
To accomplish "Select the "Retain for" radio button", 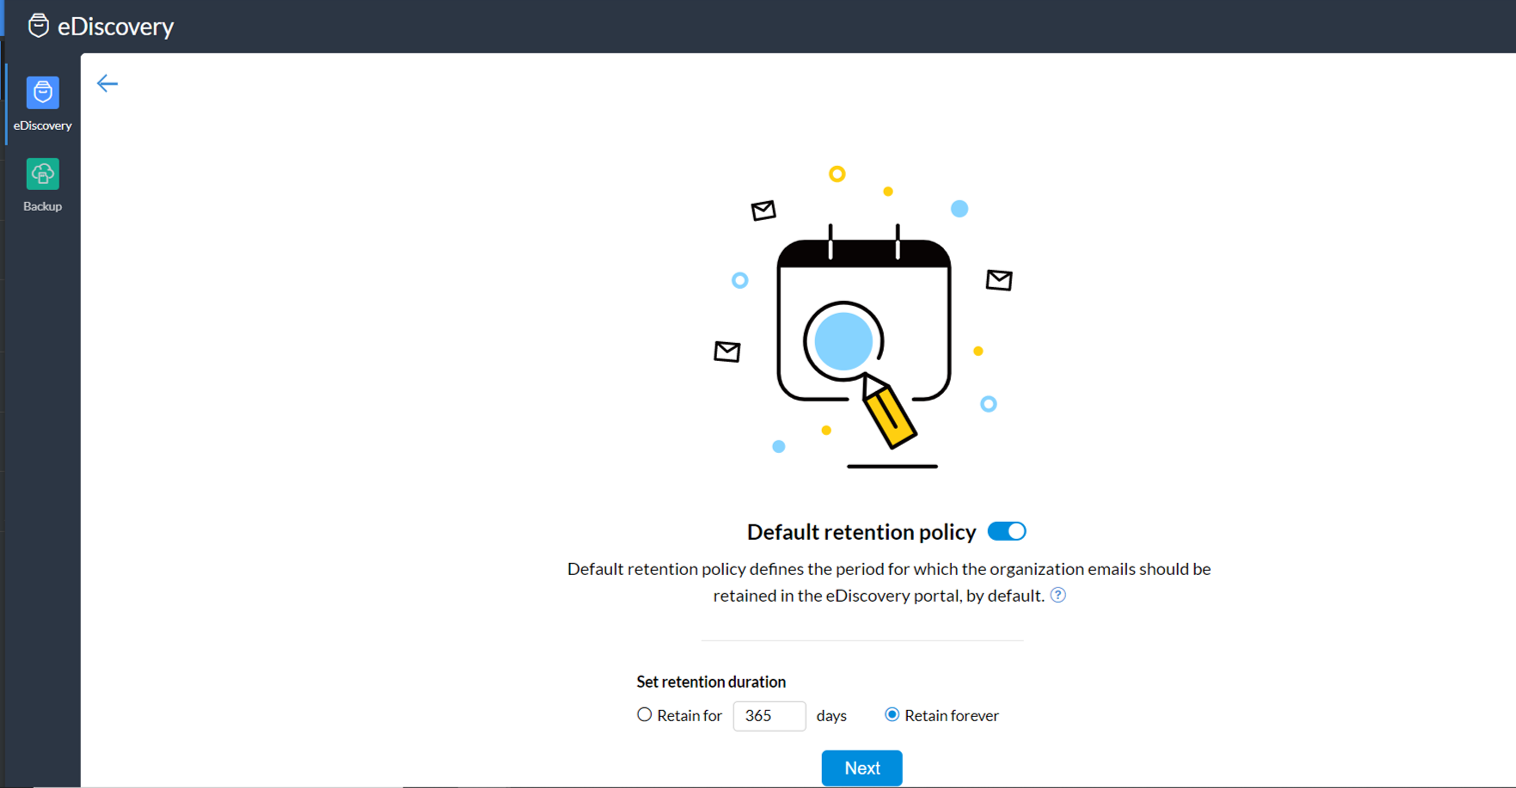I will (645, 714).
